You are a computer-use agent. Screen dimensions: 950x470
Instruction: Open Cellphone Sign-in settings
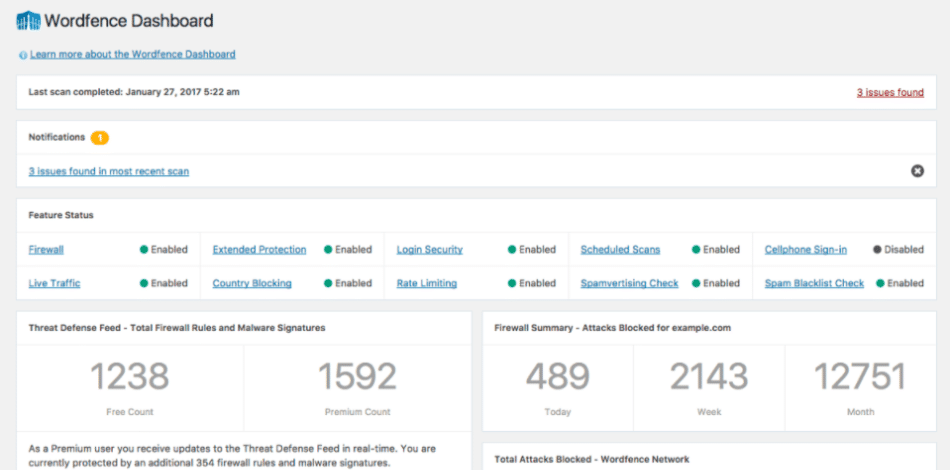[x=805, y=250]
